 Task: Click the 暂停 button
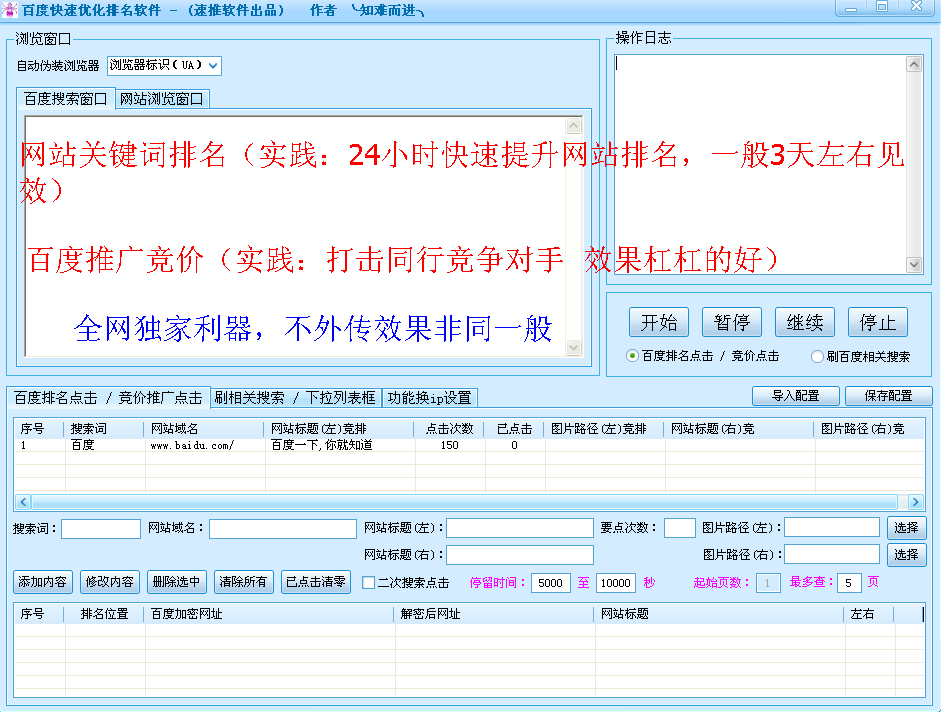(732, 322)
